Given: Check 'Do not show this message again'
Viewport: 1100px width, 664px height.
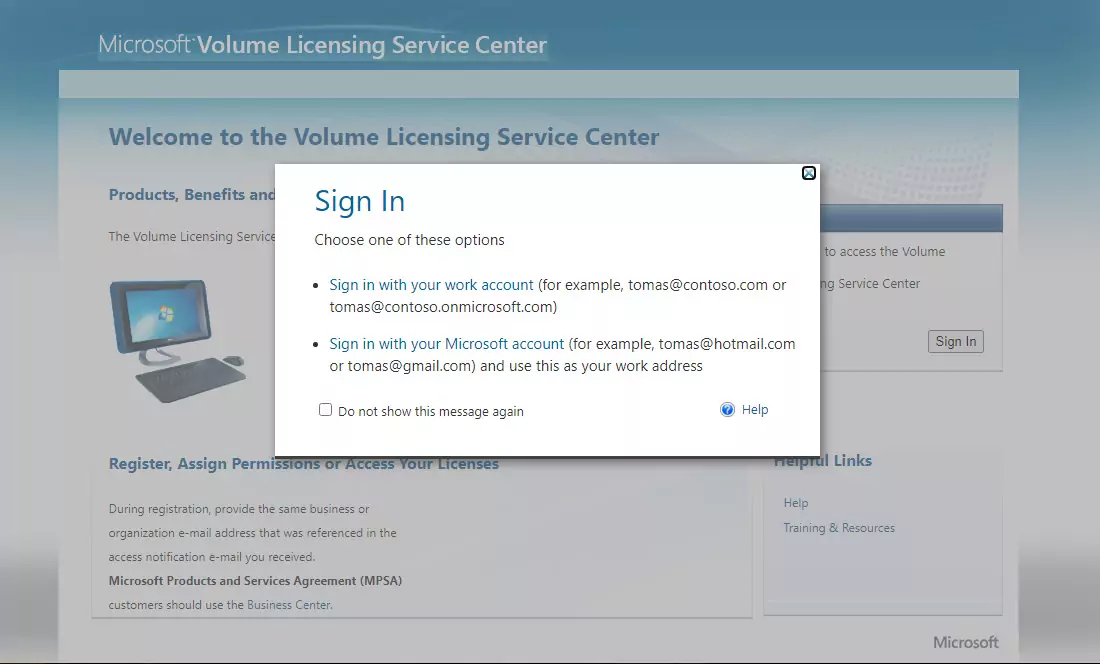Looking at the screenshot, I should coord(326,409).
